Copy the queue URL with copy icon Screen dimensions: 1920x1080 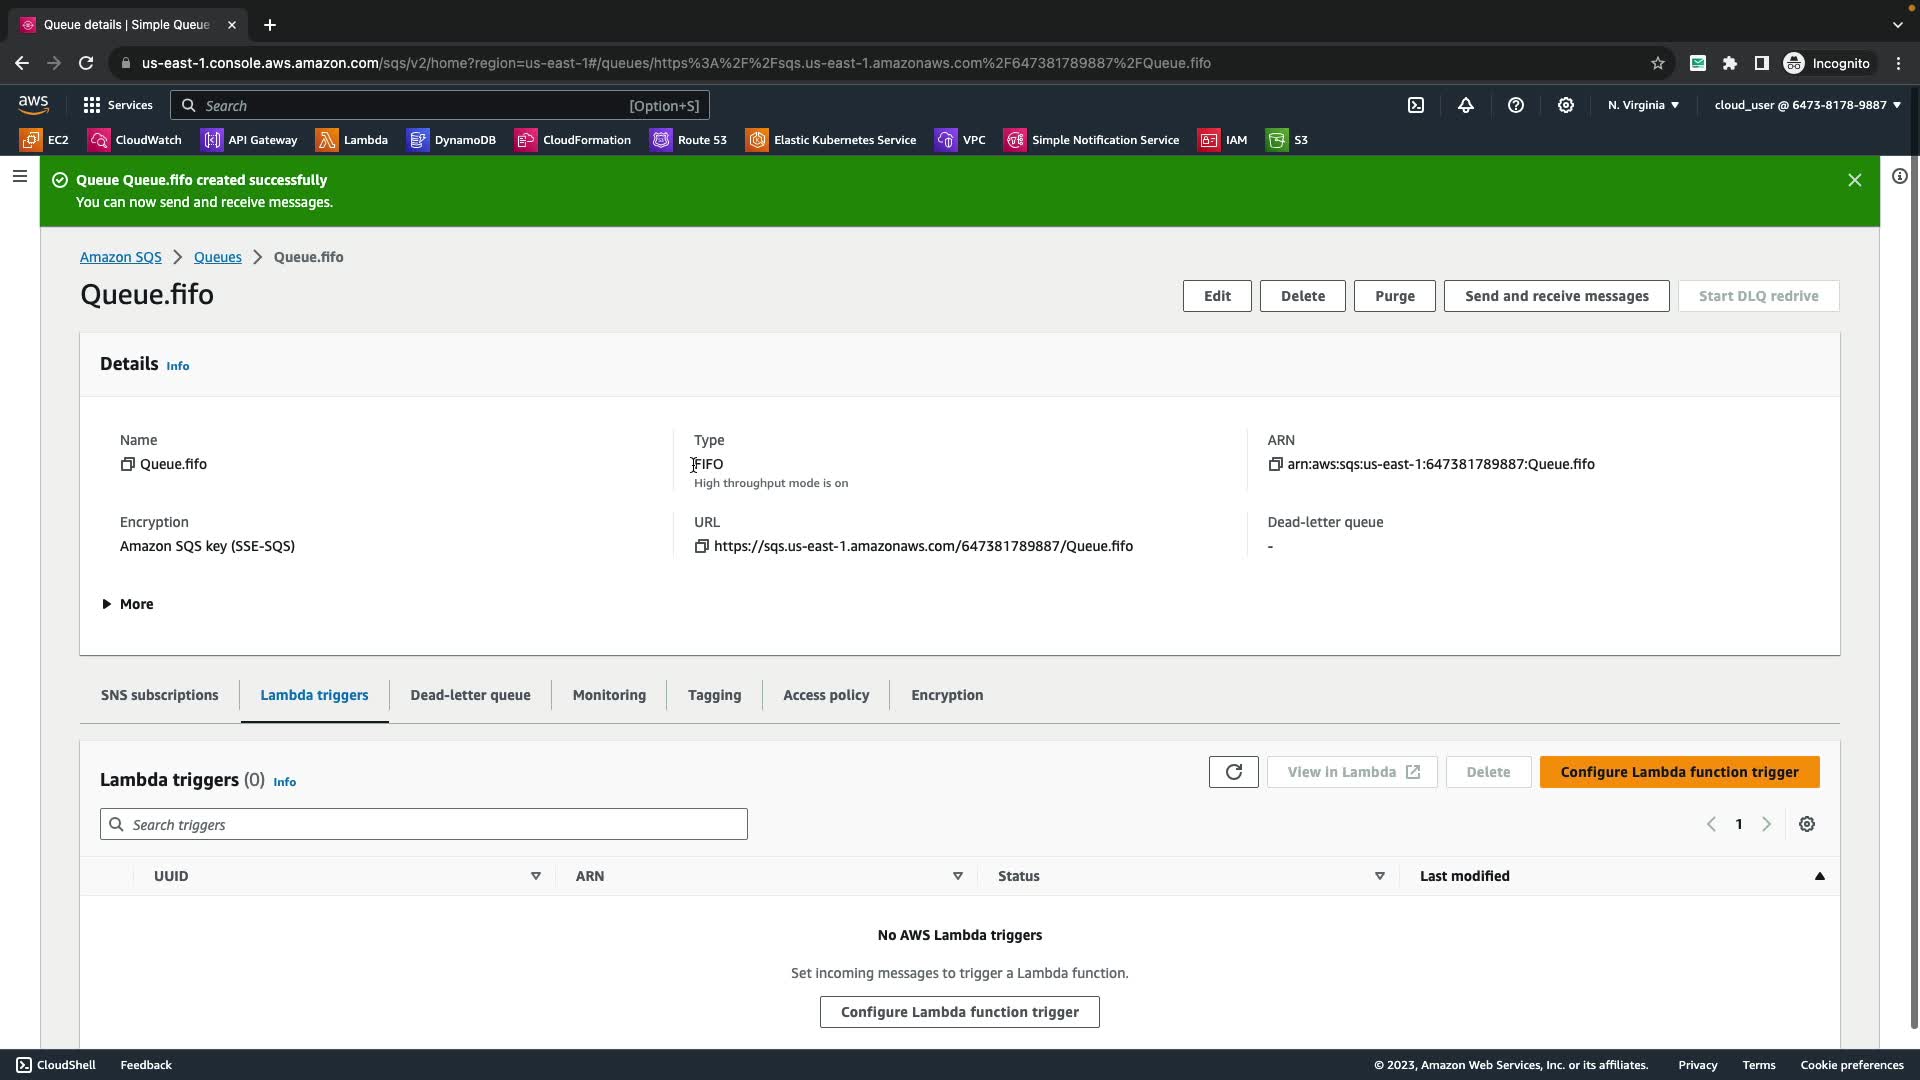701,546
